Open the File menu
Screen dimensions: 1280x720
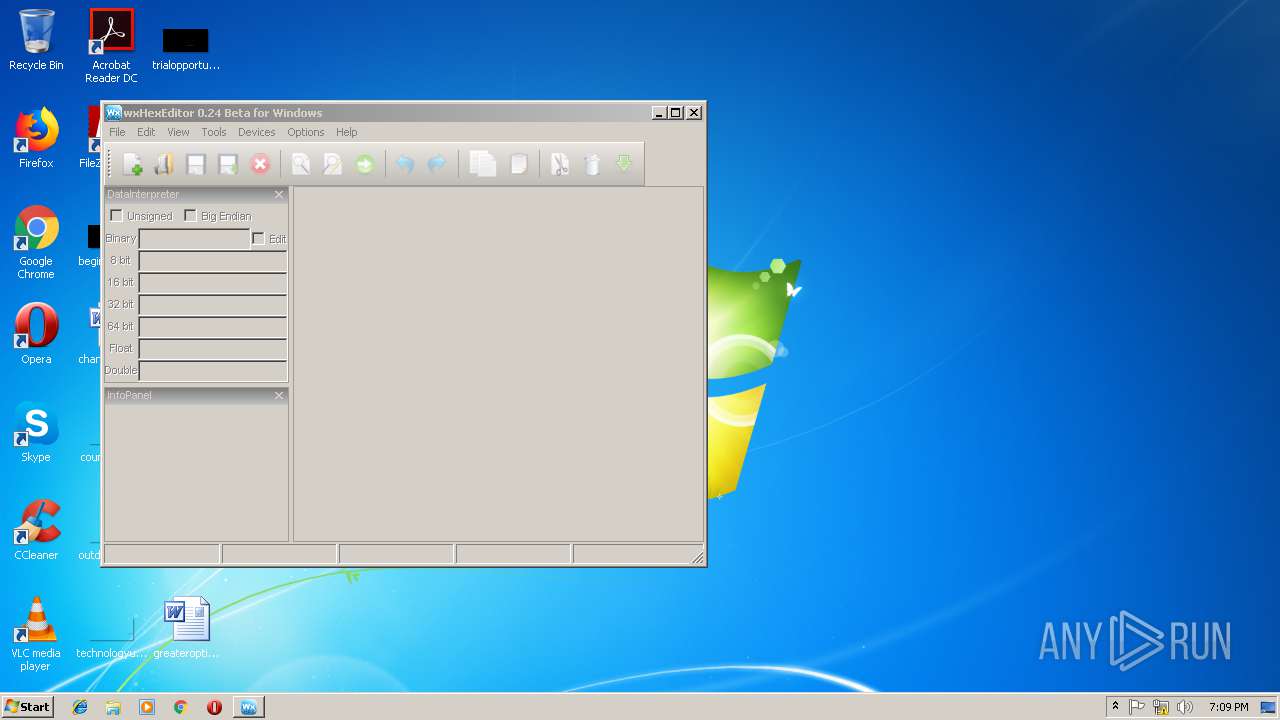click(x=117, y=132)
